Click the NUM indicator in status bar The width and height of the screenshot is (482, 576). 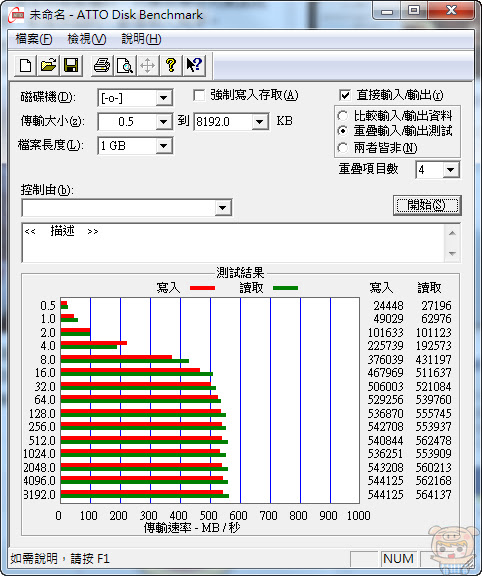[399, 559]
